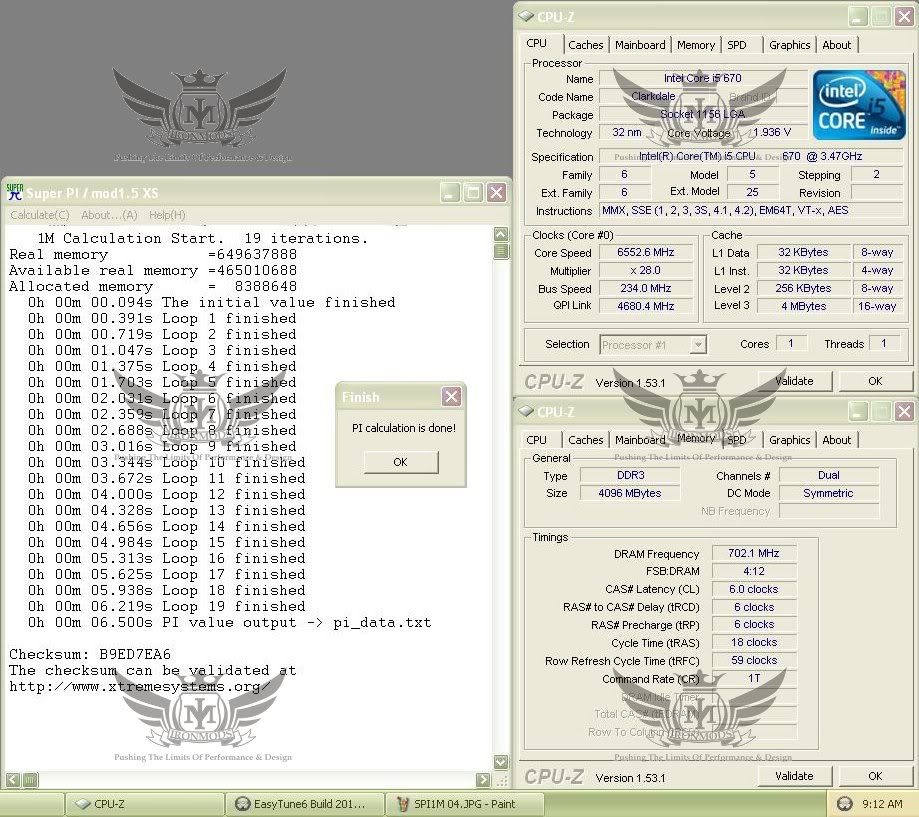
Task: Click the PI value output pi_data.txt line
Action: pos(229,622)
